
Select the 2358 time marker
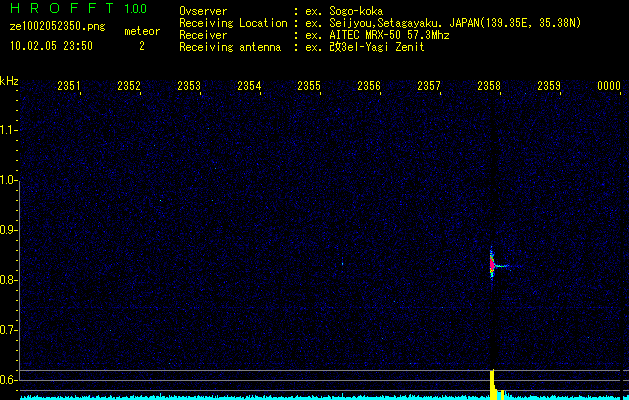tap(489, 86)
